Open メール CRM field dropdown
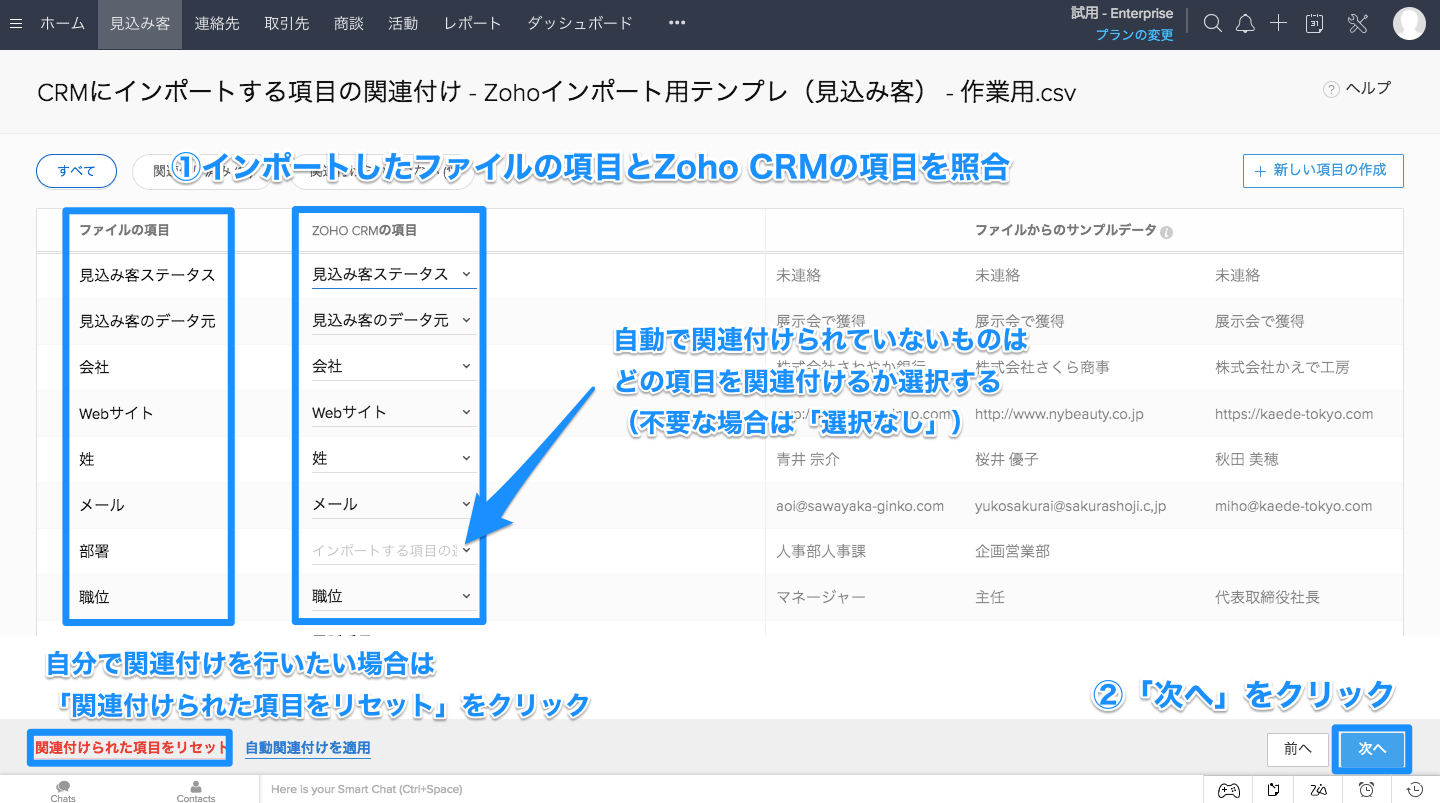 point(394,504)
